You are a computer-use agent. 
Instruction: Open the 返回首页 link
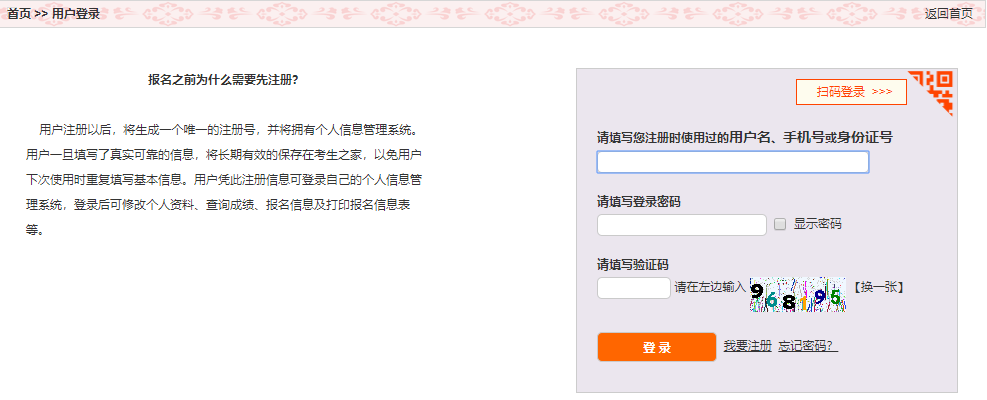click(x=948, y=14)
